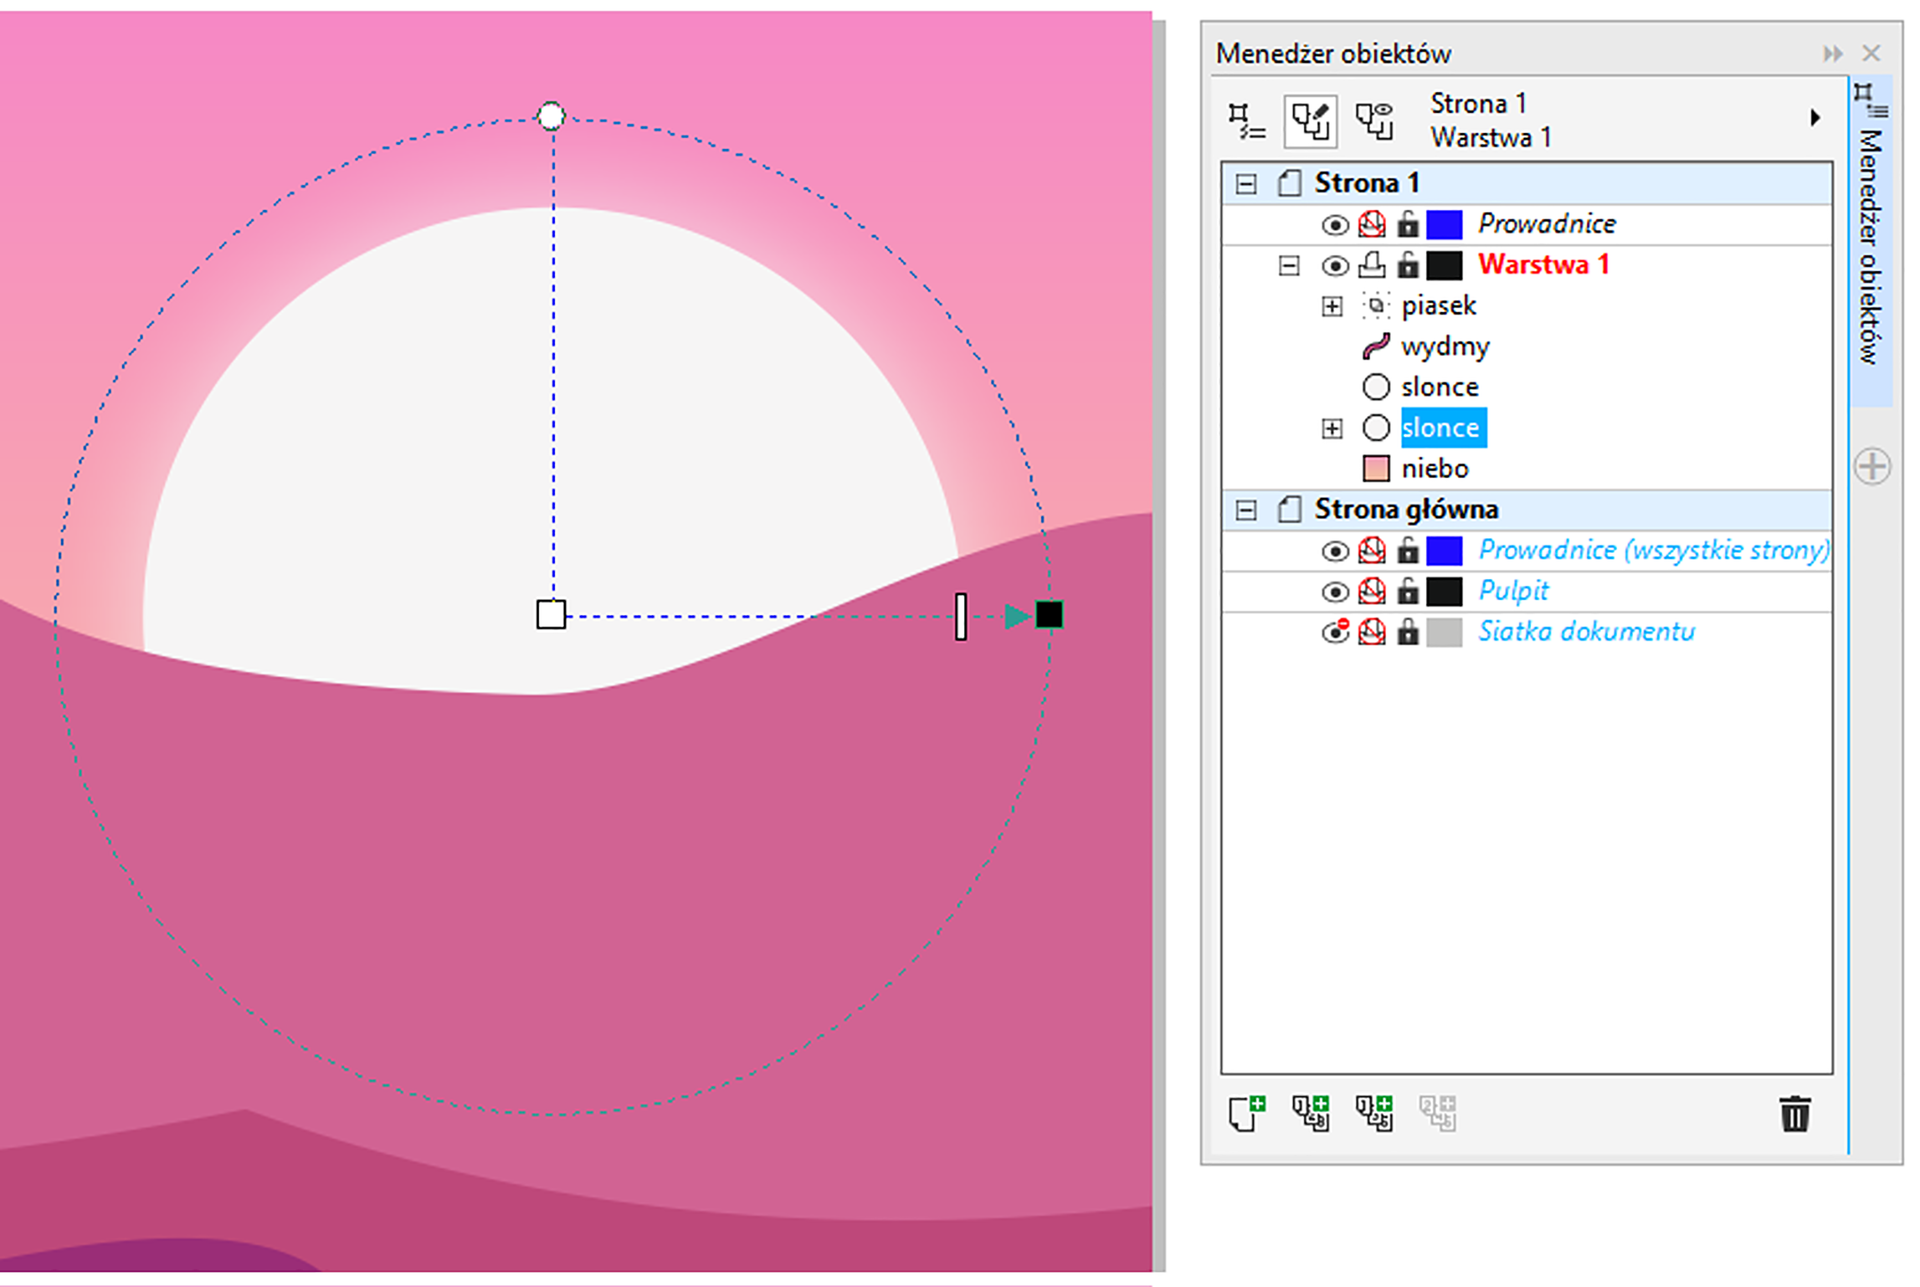This screenshot has height=1287, width=1920.
Task: Toggle visibility of Prowadnice layer
Action: [1335, 225]
